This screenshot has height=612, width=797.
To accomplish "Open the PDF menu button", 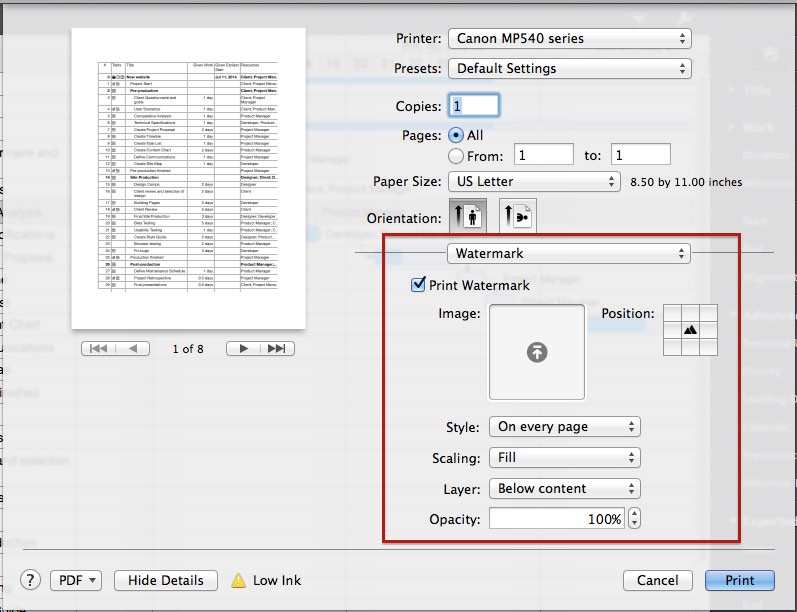I will [x=78, y=580].
